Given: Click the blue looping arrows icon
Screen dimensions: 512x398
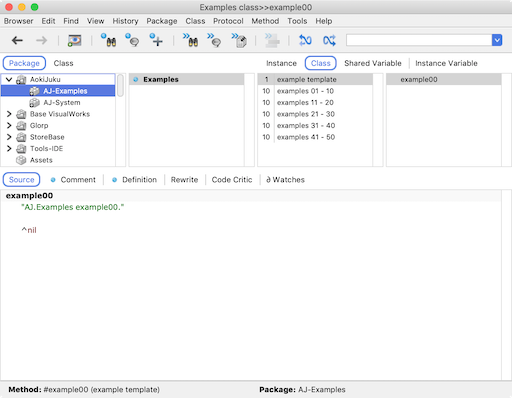Looking at the screenshot, I should 305,40.
